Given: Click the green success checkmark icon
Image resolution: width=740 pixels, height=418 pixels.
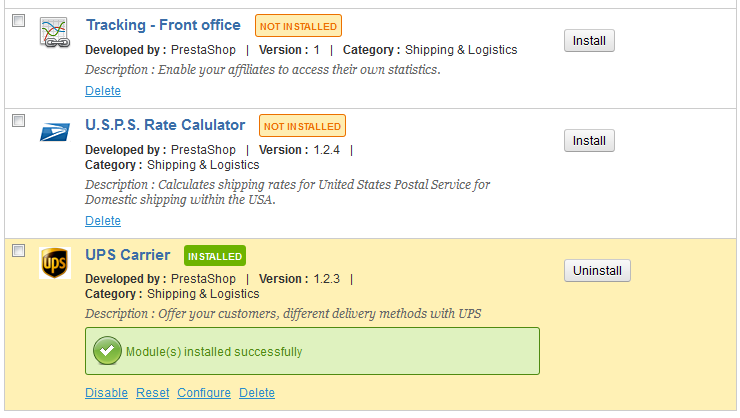Looking at the screenshot, I should 106,351.
